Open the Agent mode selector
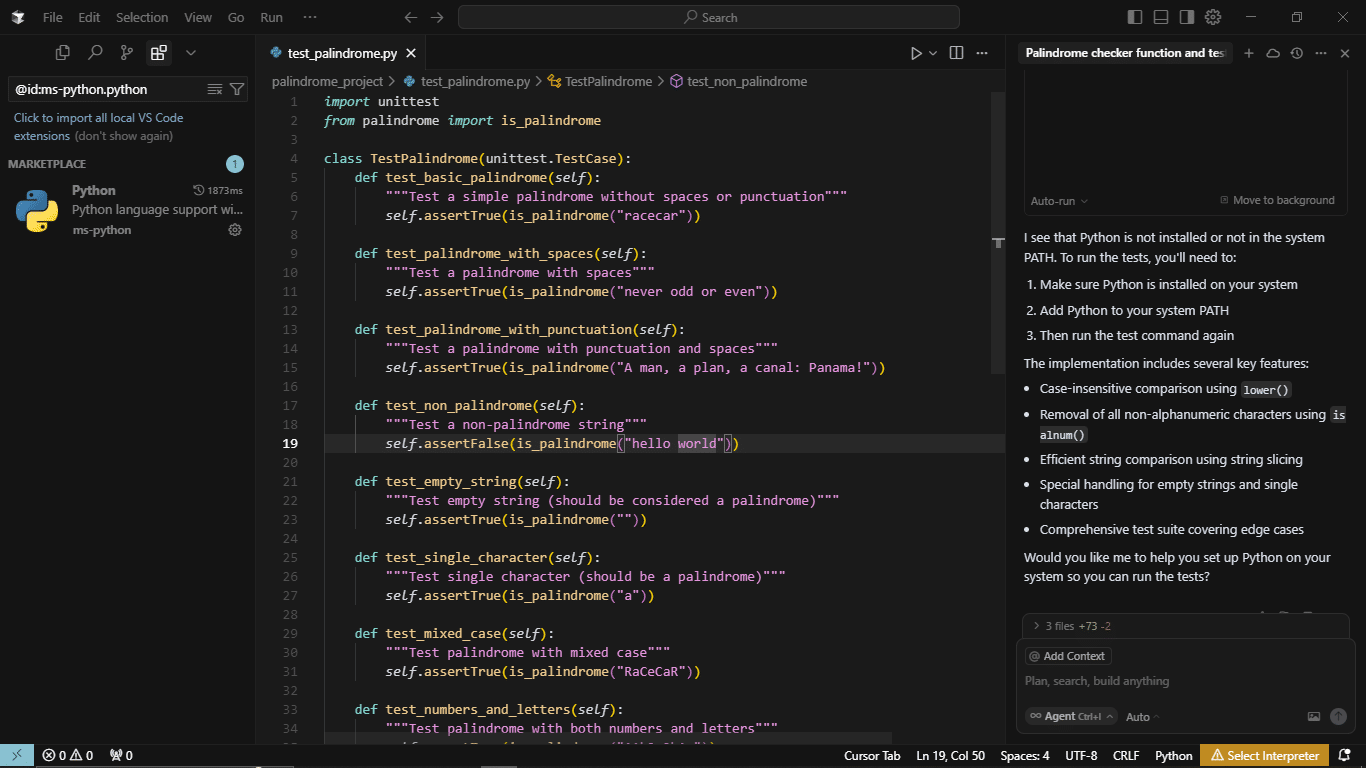1366x768 pixels. (x=1072, y=716)
